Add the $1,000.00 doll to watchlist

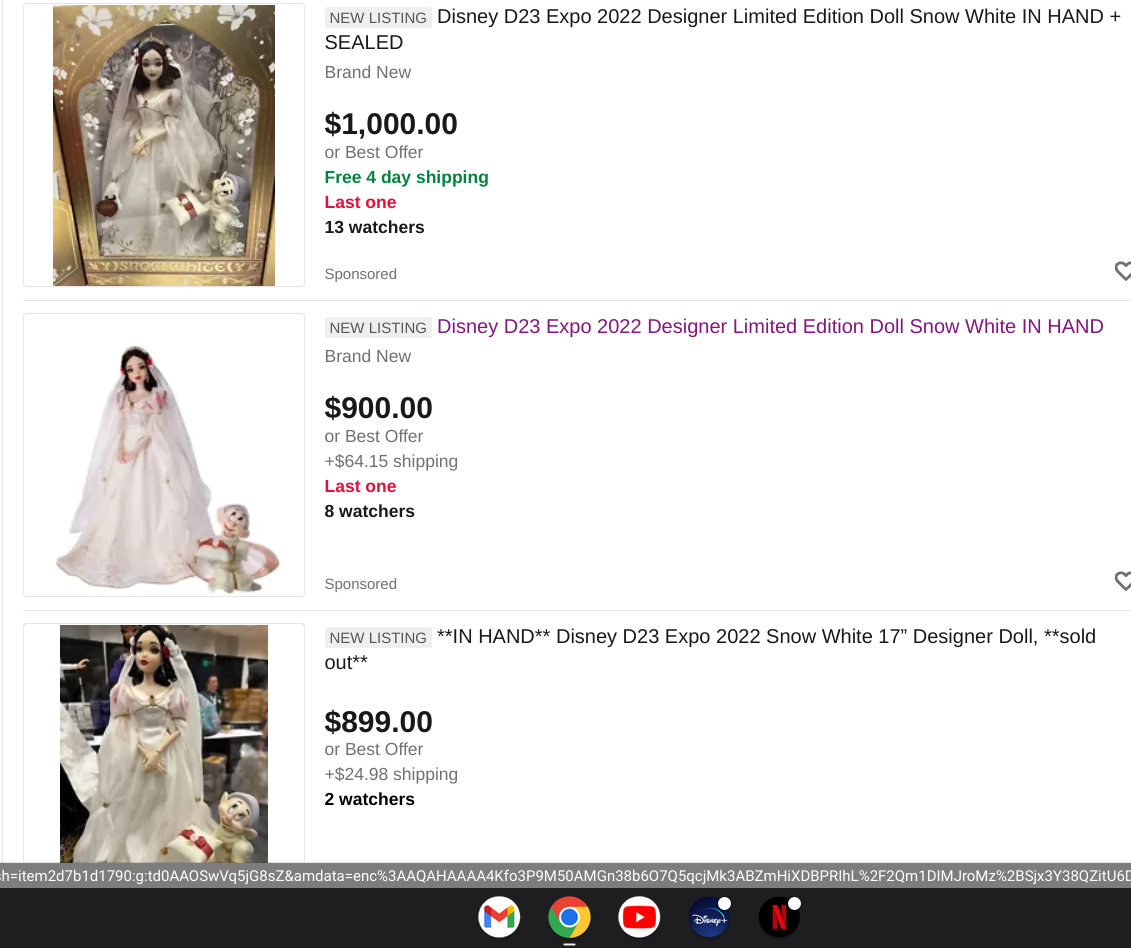click(x=1122, y=271)
